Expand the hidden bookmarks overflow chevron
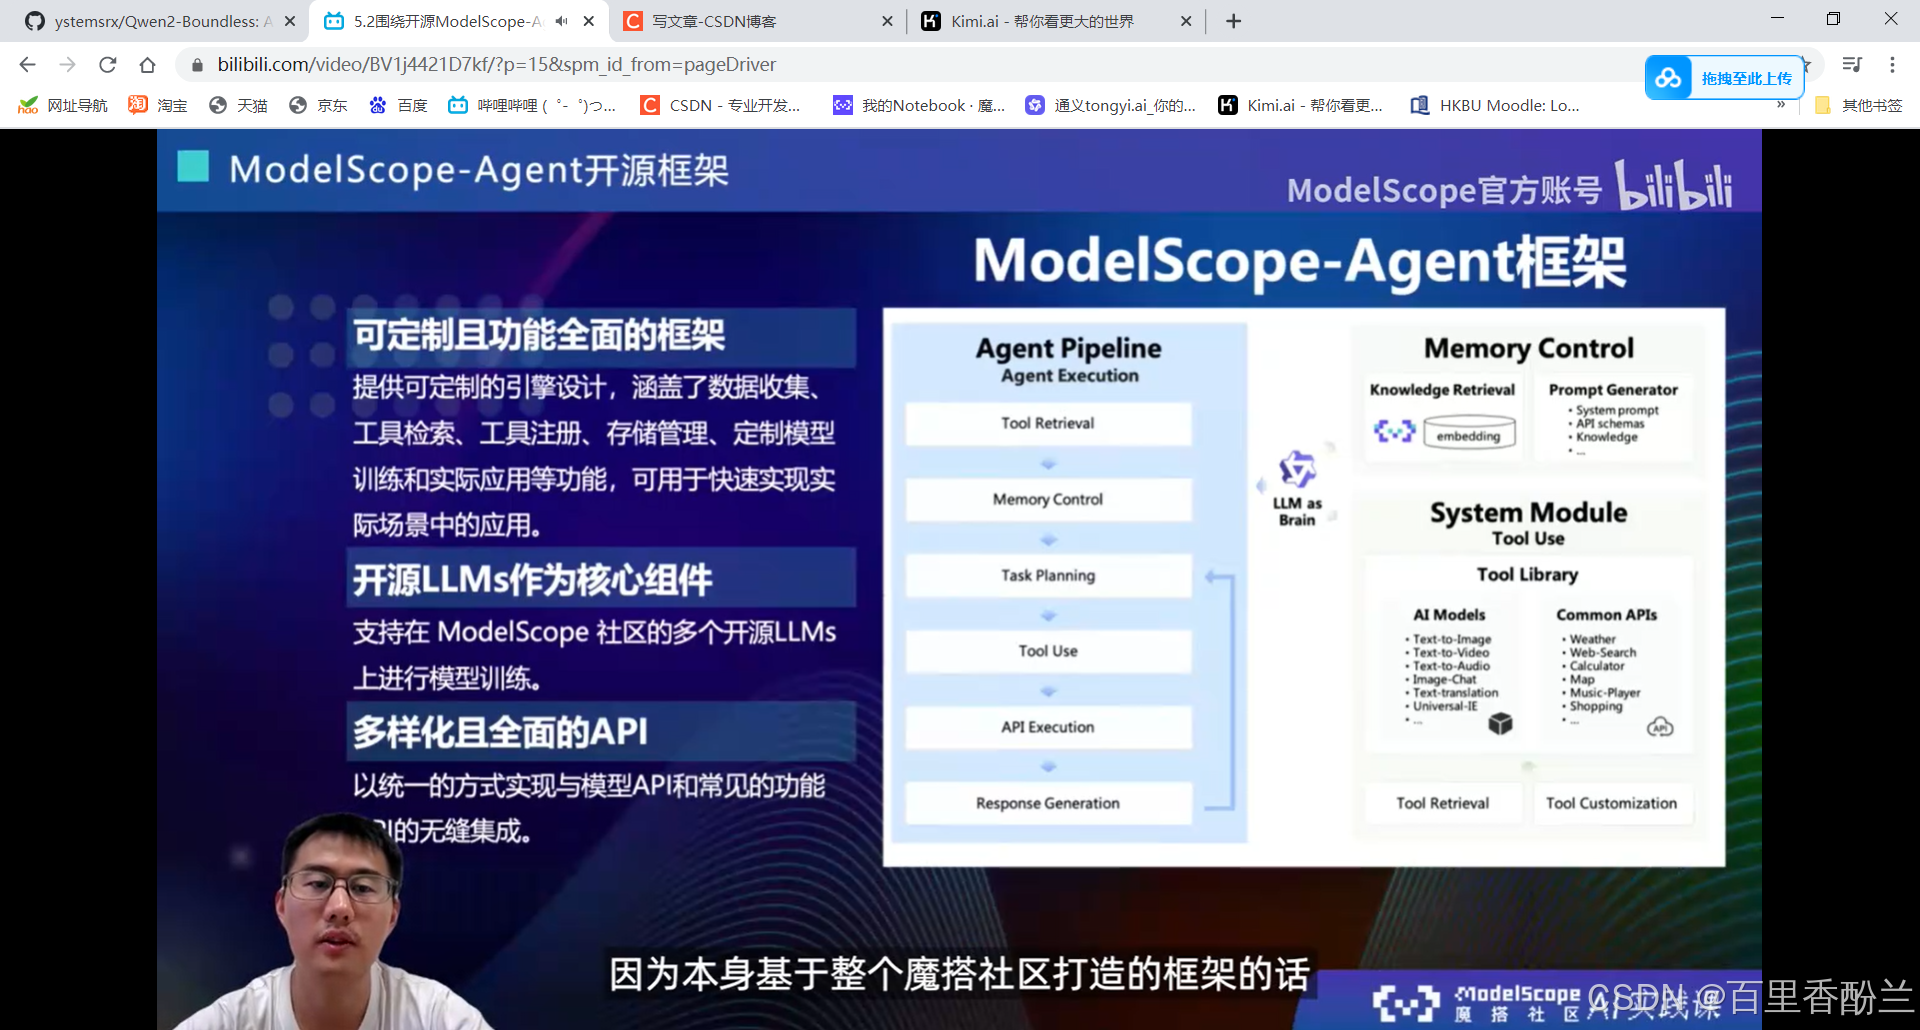Viewport: 1920px width, 1030px height. [x=1781, y=105]
